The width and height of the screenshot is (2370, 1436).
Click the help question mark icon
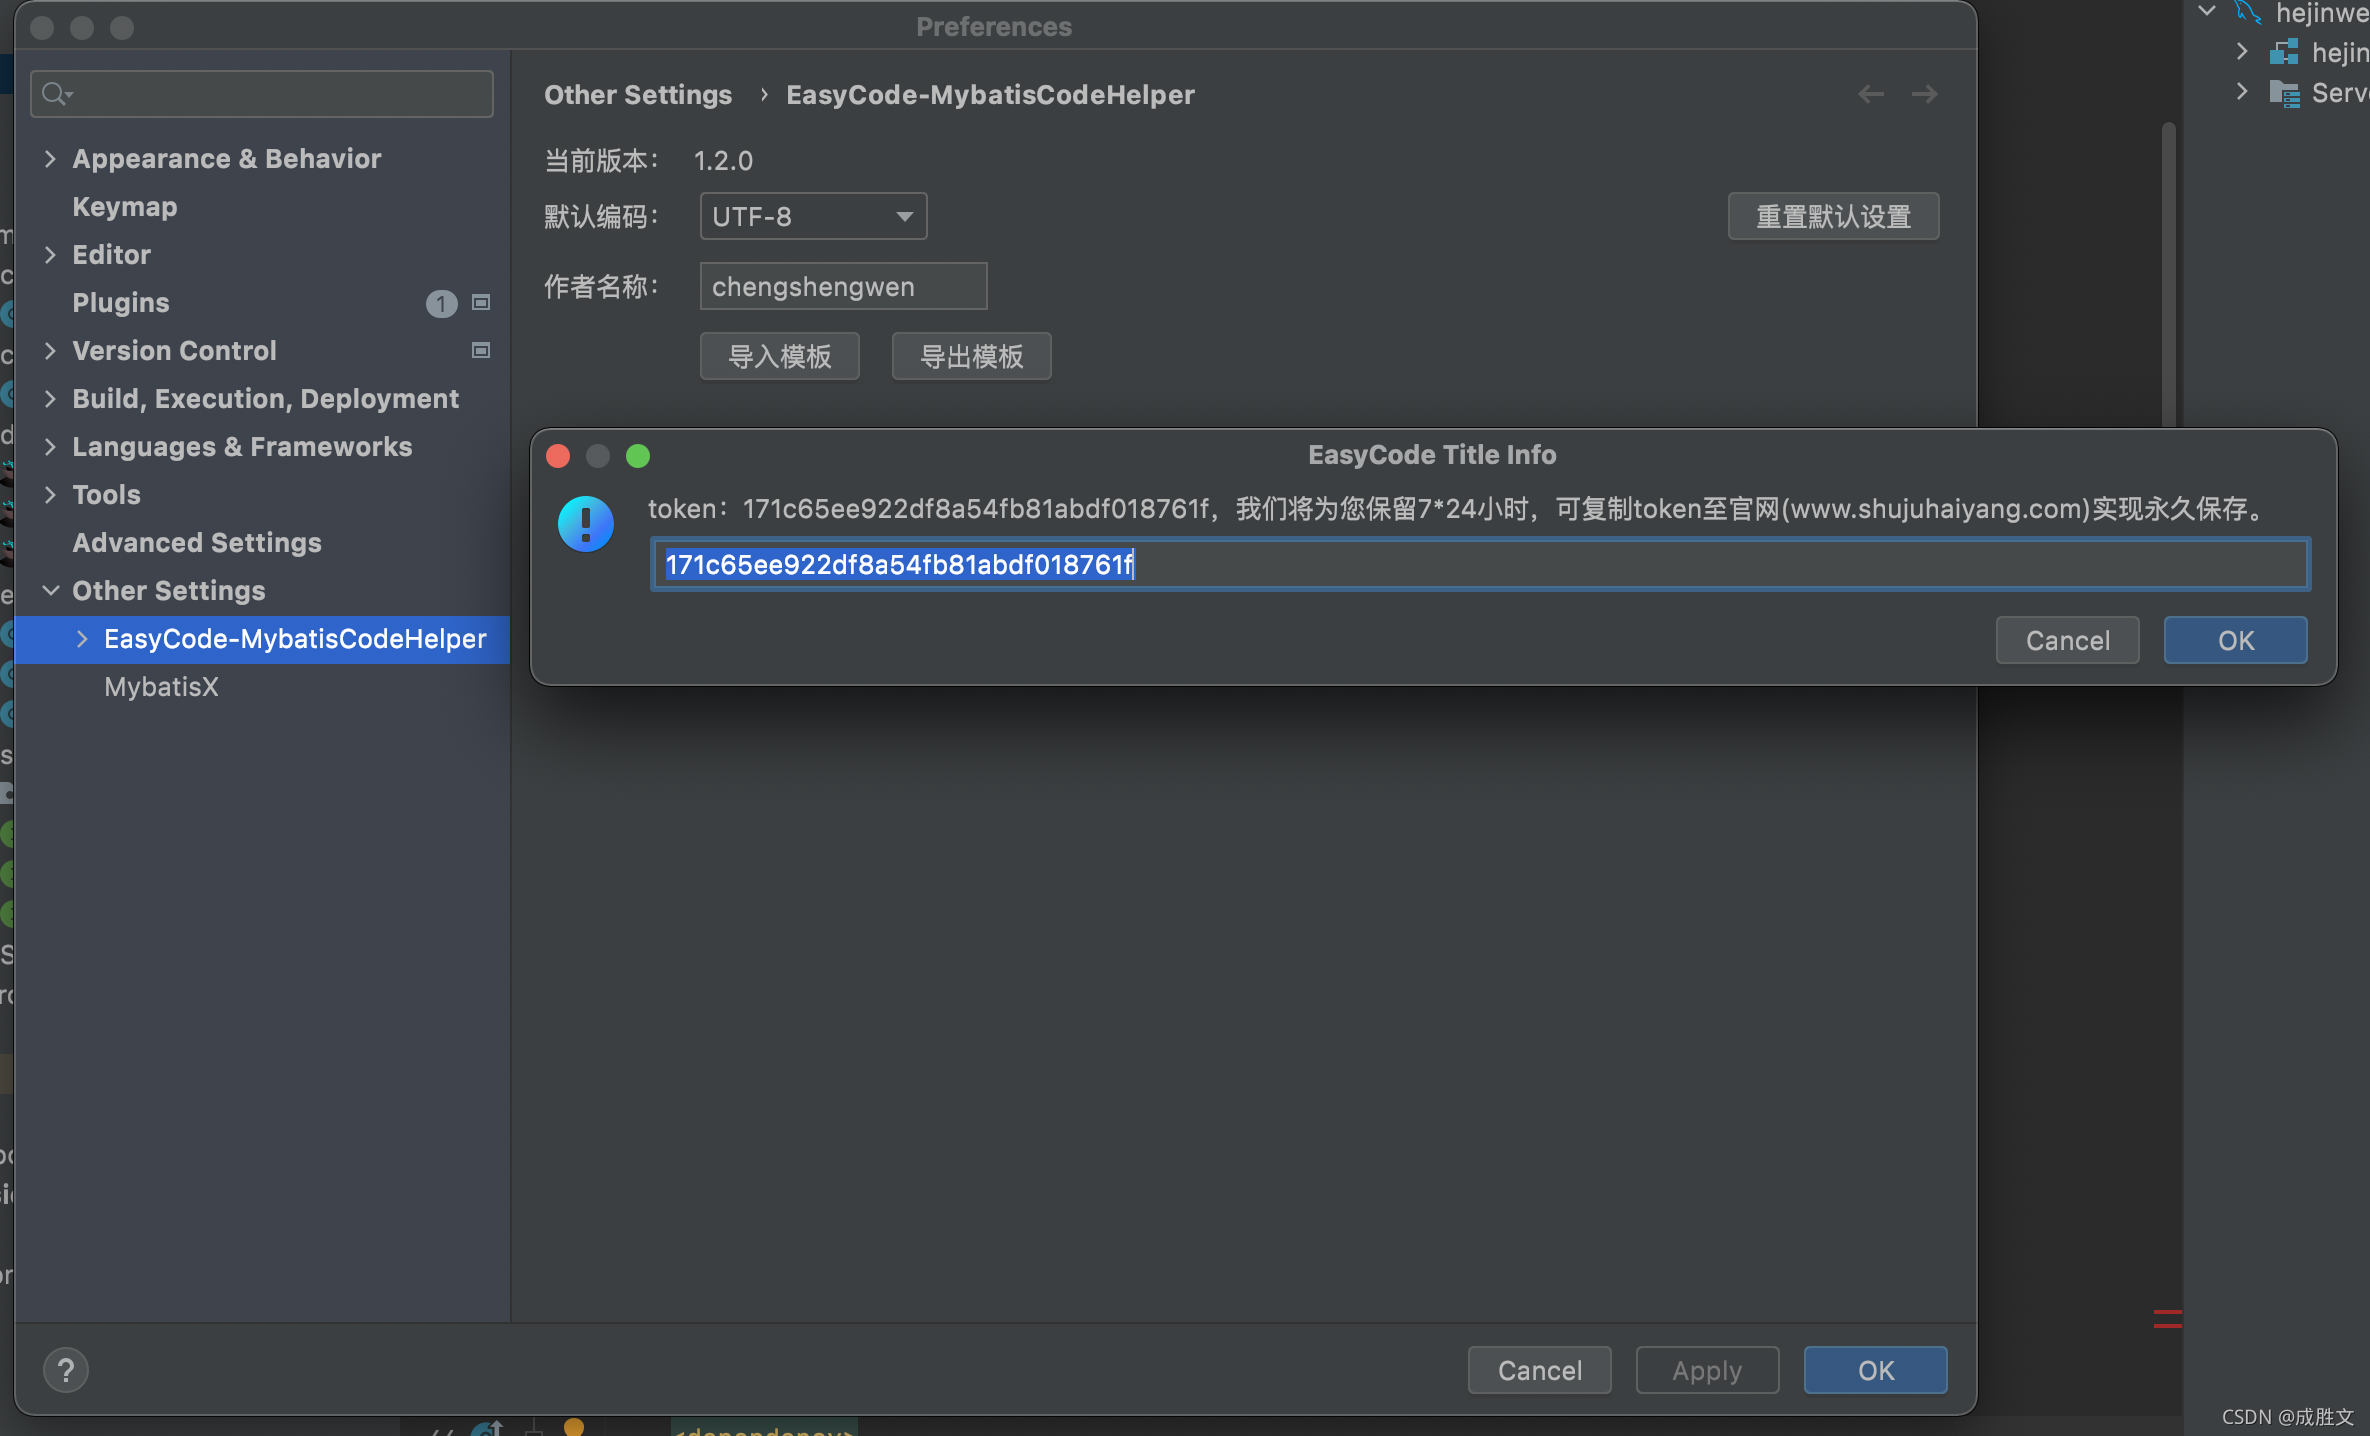pos(64,1370)
